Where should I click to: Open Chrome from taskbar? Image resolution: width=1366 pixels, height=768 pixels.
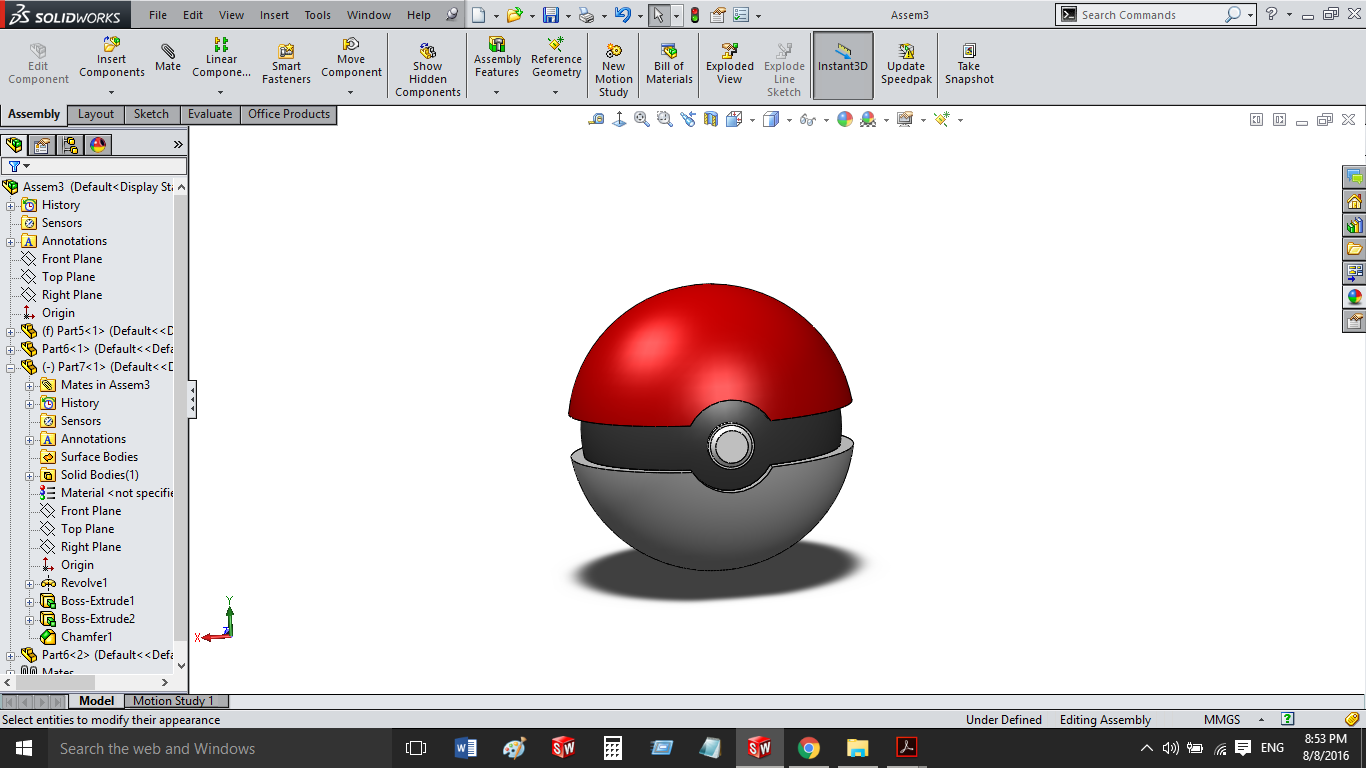809,748
